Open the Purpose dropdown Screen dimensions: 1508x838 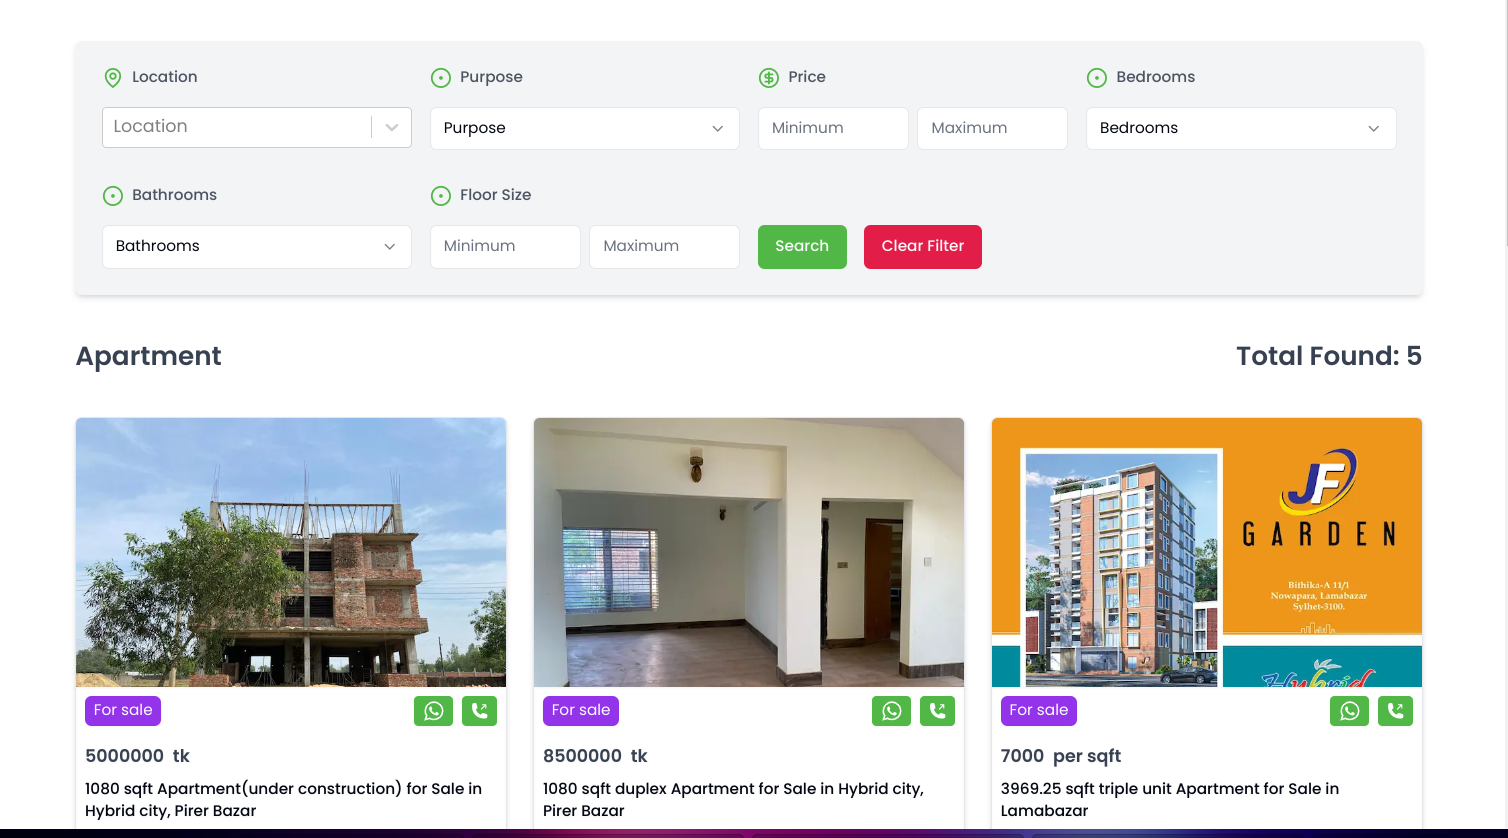[x=584, y=128]
